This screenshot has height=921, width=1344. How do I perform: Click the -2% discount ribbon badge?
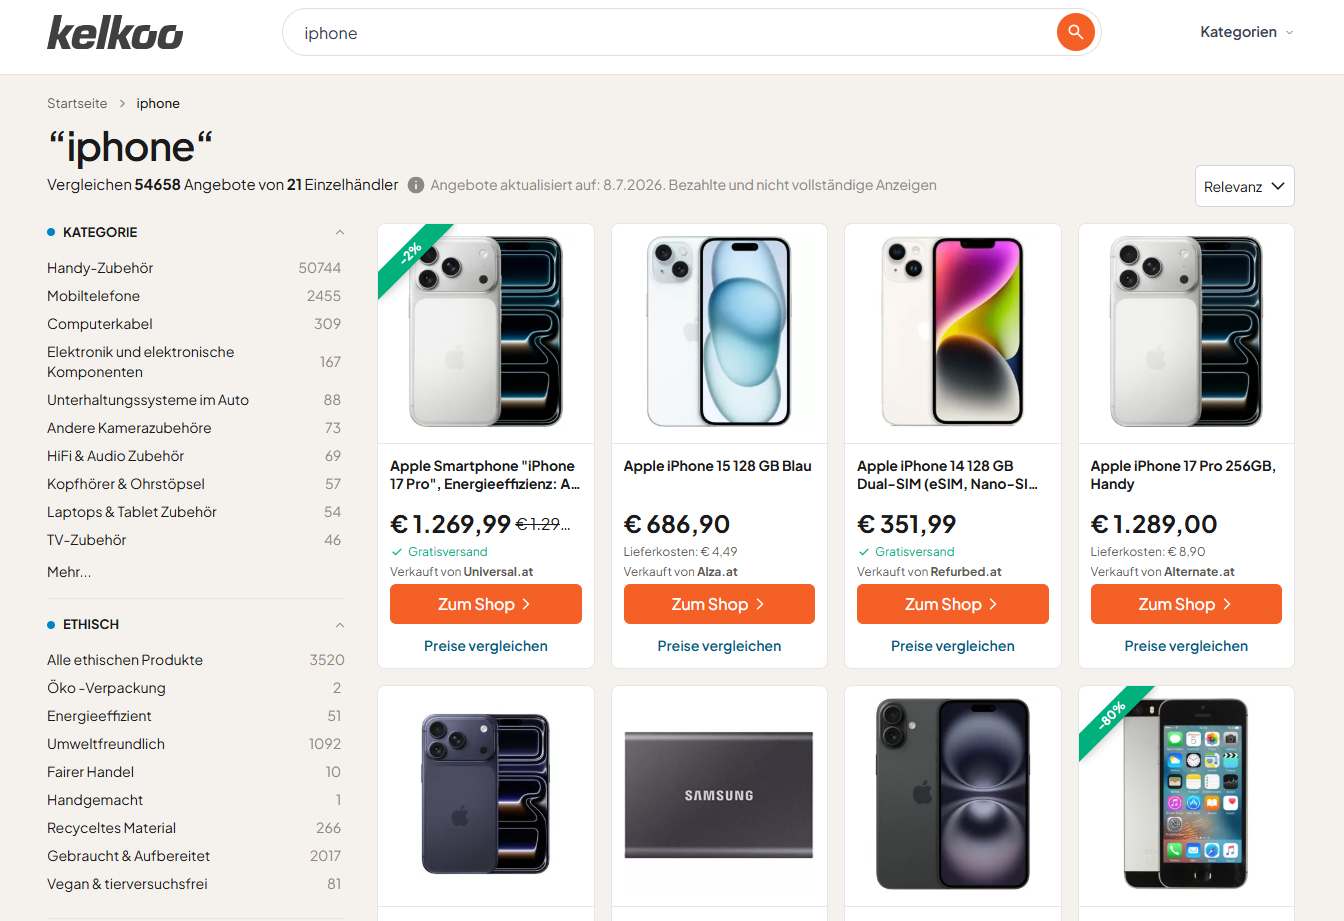[x=411, y=255]
